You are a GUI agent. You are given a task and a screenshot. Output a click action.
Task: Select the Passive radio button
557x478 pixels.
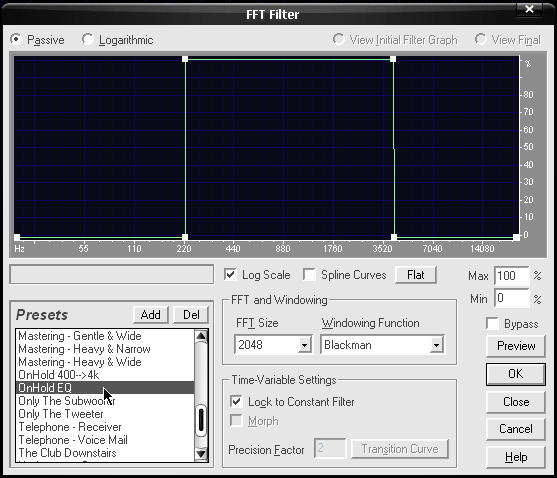(16, 39)
